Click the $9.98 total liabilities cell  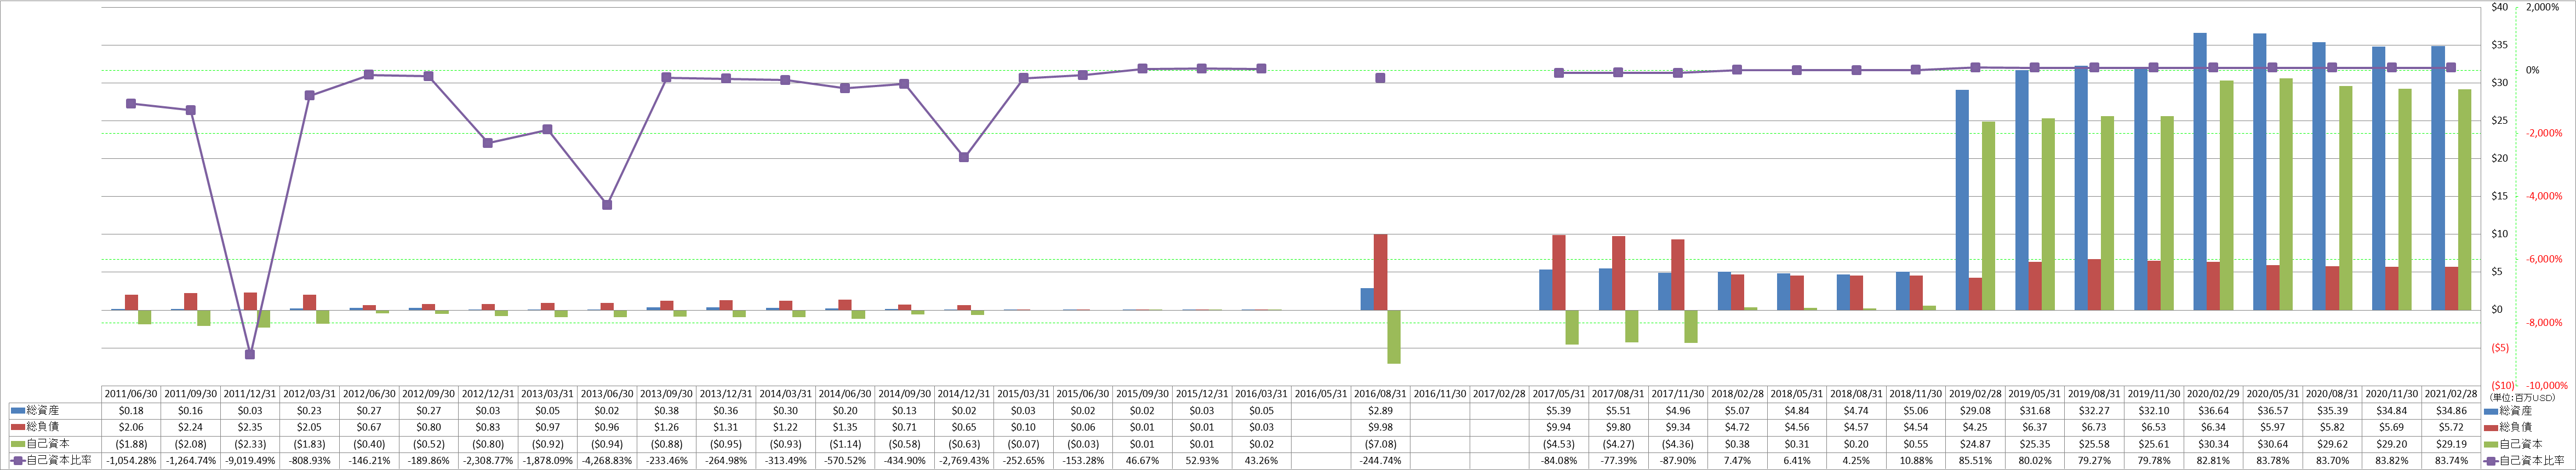point(1381,427)
